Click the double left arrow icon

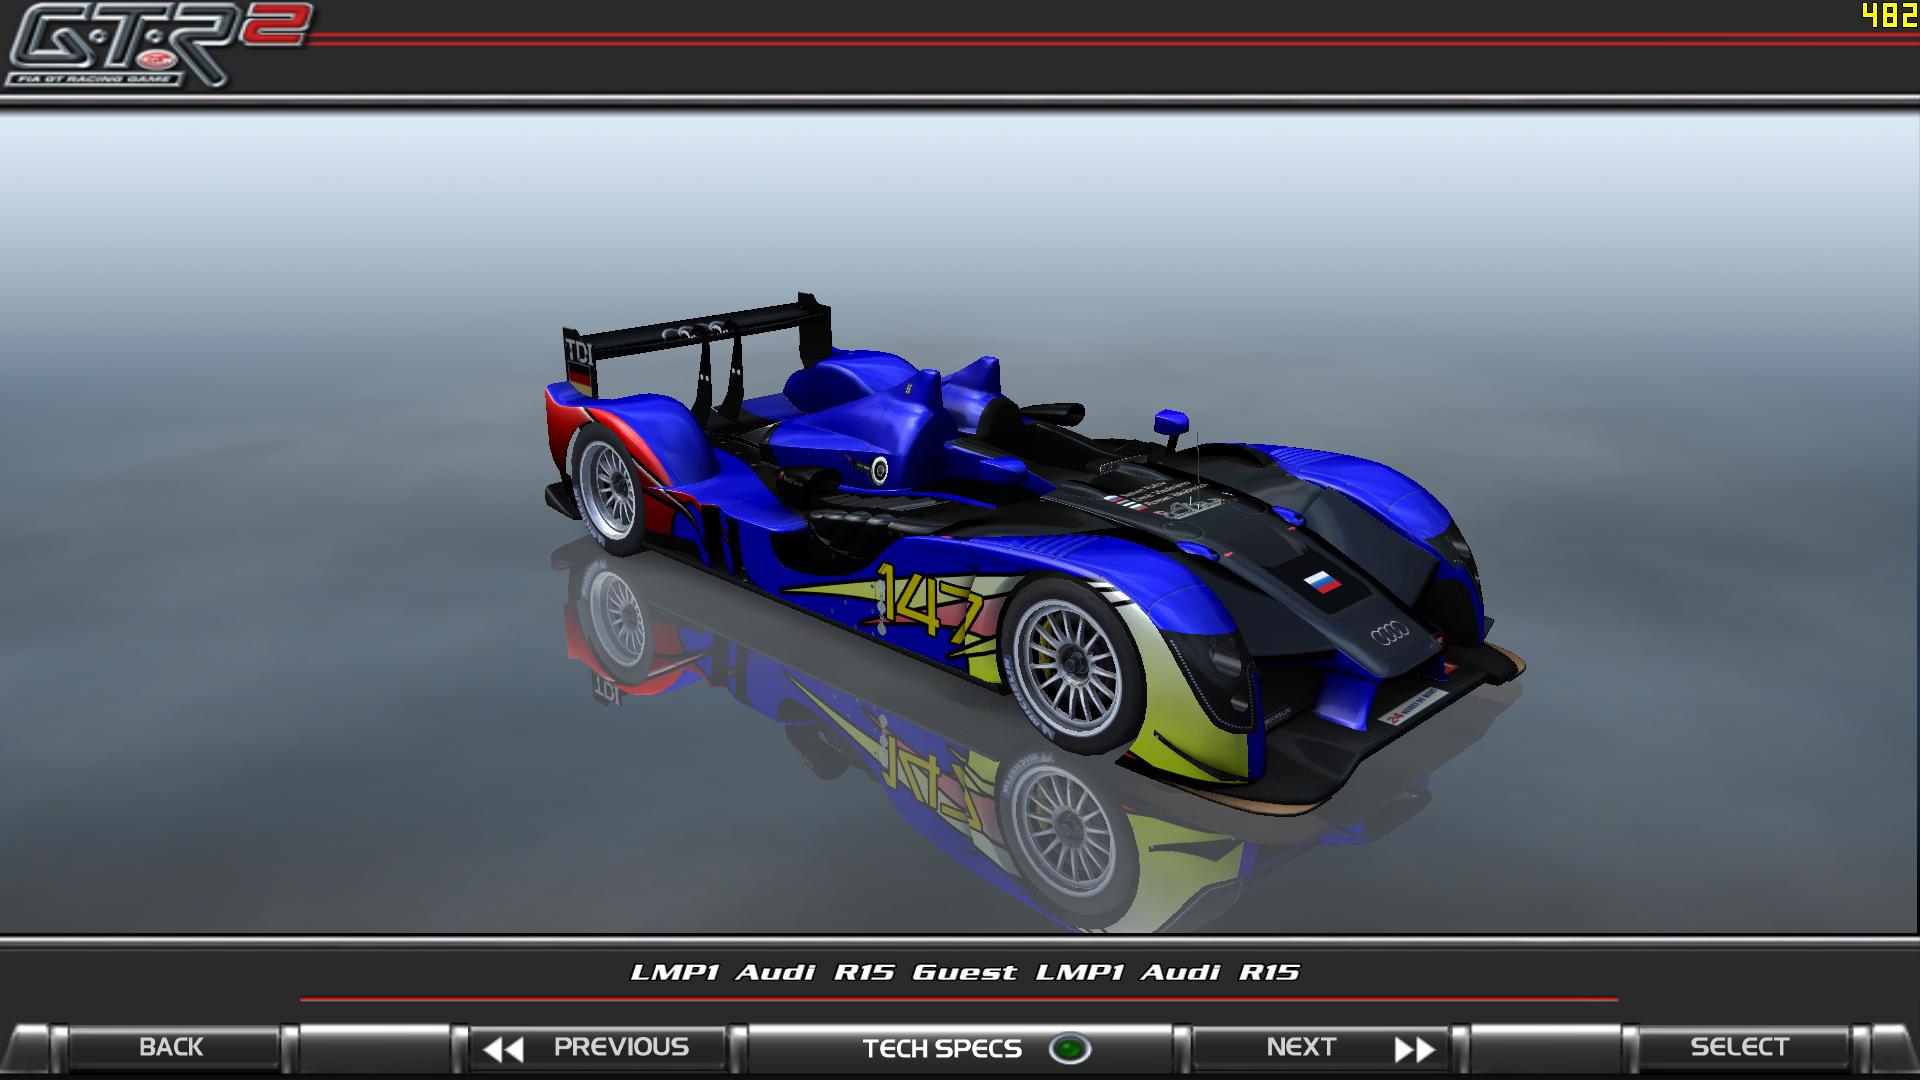point(503,1049)
